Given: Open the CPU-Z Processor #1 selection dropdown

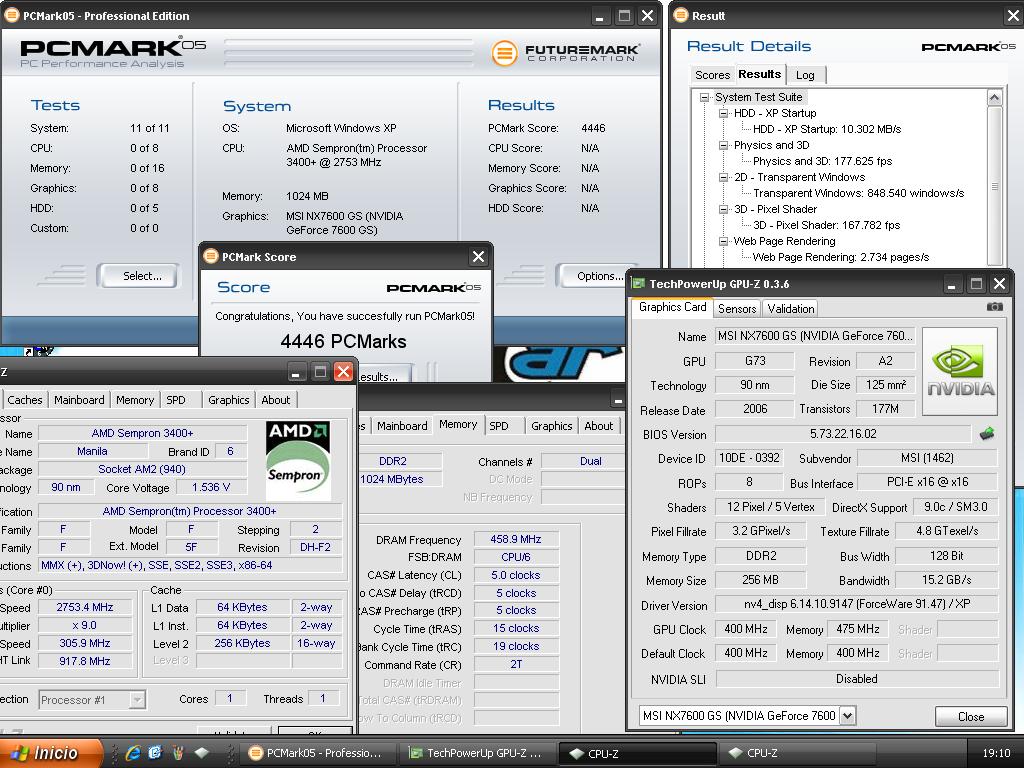Looking at the screenshot, I should pyautogui.click(x=136, y=699).
